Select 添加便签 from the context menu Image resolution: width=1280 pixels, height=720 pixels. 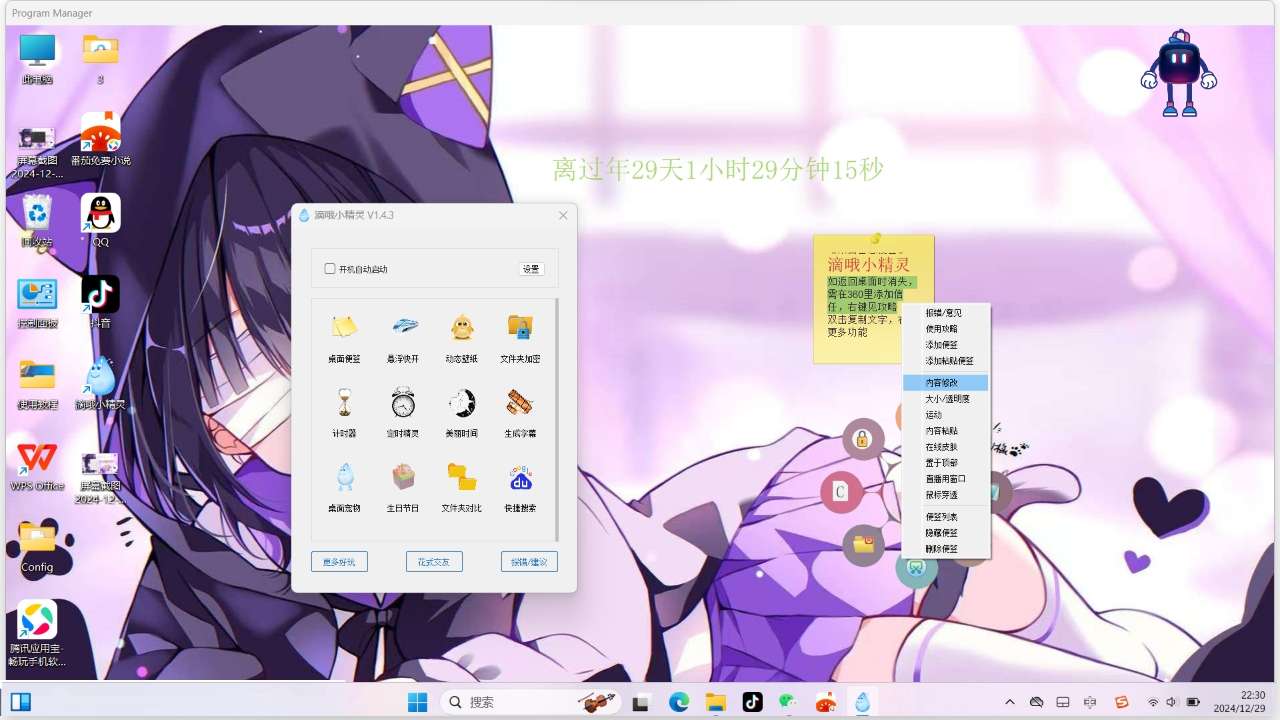pyautogui.click(x=946, y=345)
